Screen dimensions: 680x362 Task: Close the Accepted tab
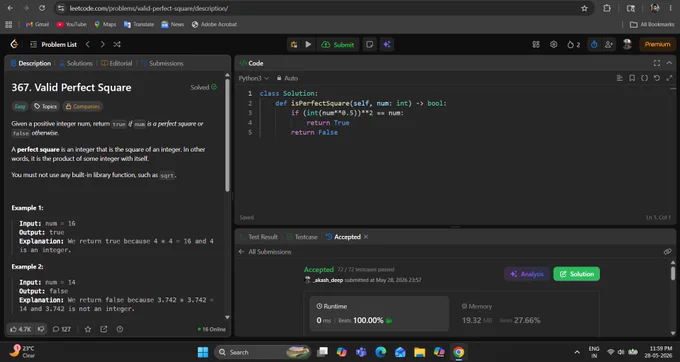[366, 237]
